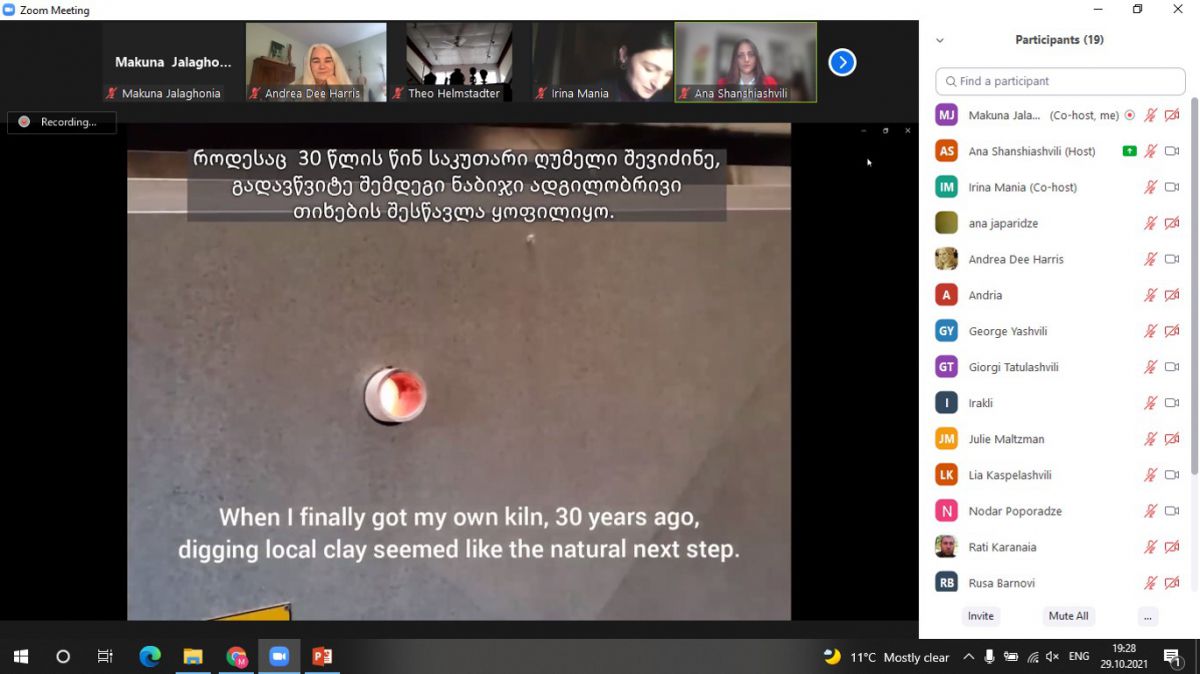The width and height of the screenshot is (1200, 674).
Task: Click the Find a participant search field
Action: click(1060, 81)
